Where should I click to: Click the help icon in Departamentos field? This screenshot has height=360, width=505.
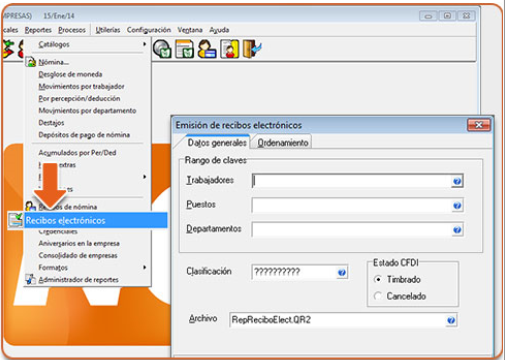pyautogui.click(x=457, y=230)
